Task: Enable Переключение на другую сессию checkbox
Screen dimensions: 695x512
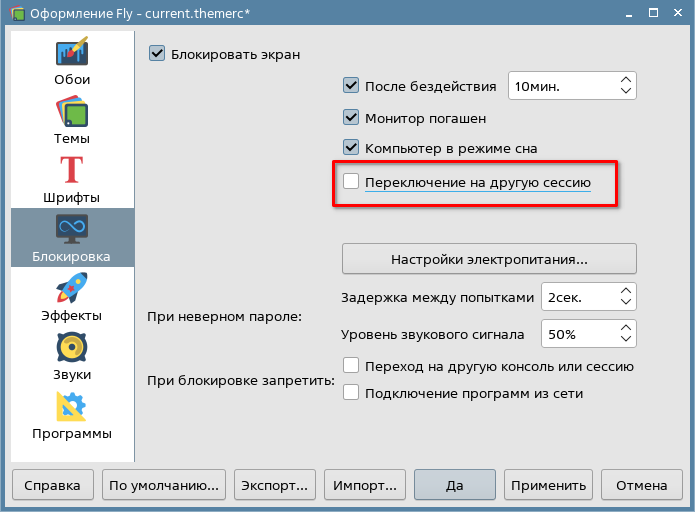Action: coord(351,182)
